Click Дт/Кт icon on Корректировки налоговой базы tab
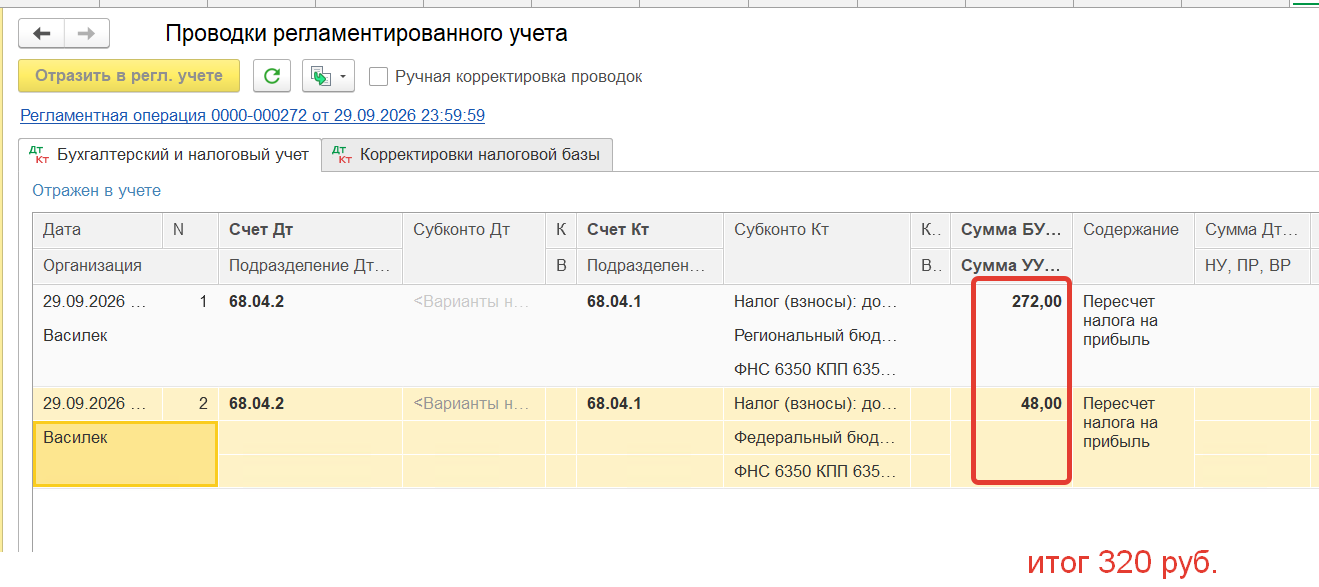This screenshot has height=587, width=1319. pos(341,155)
